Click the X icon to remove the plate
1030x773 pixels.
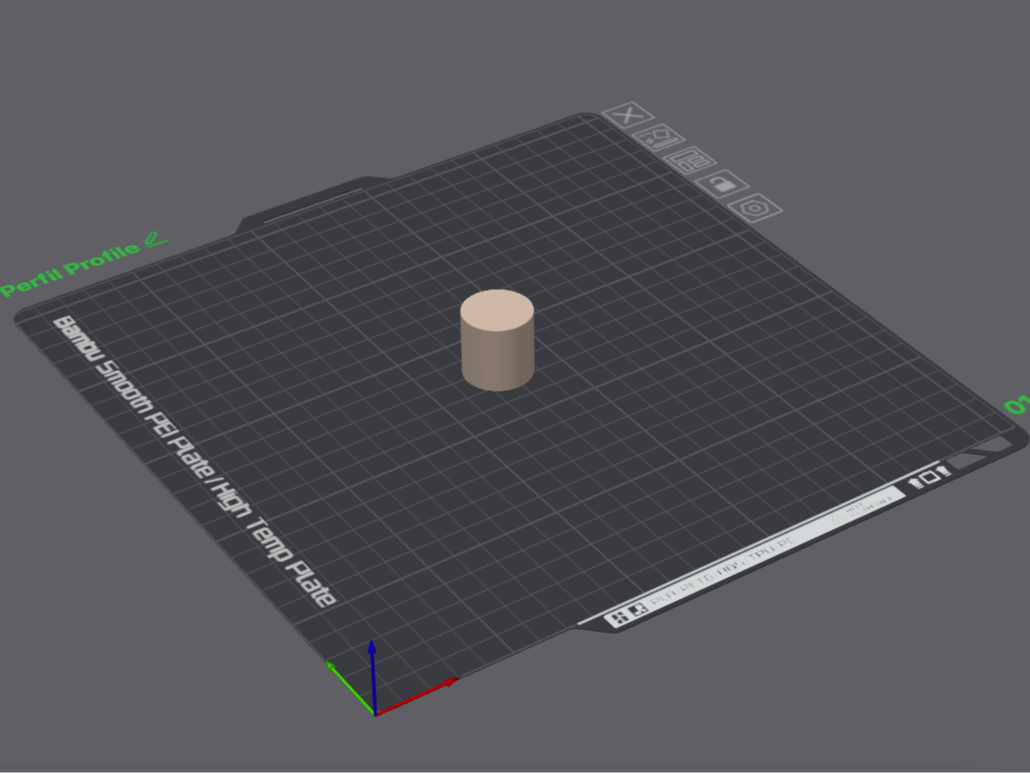[x=628, y=115]
